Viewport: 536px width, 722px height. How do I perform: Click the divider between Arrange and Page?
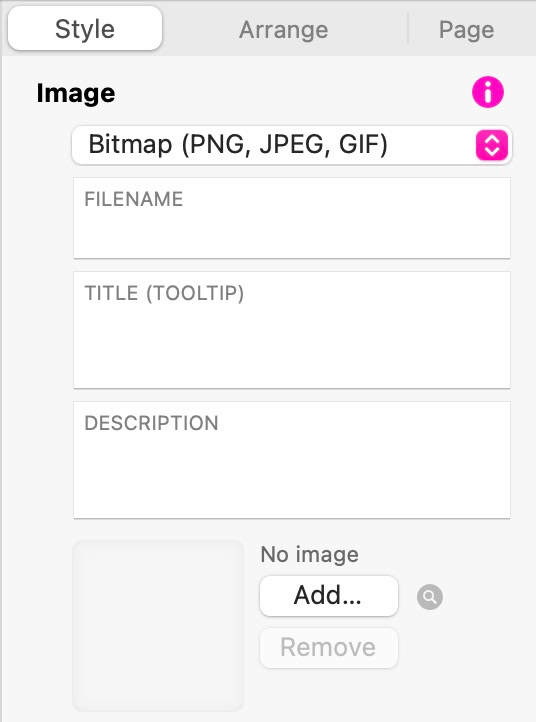[408, 29]
